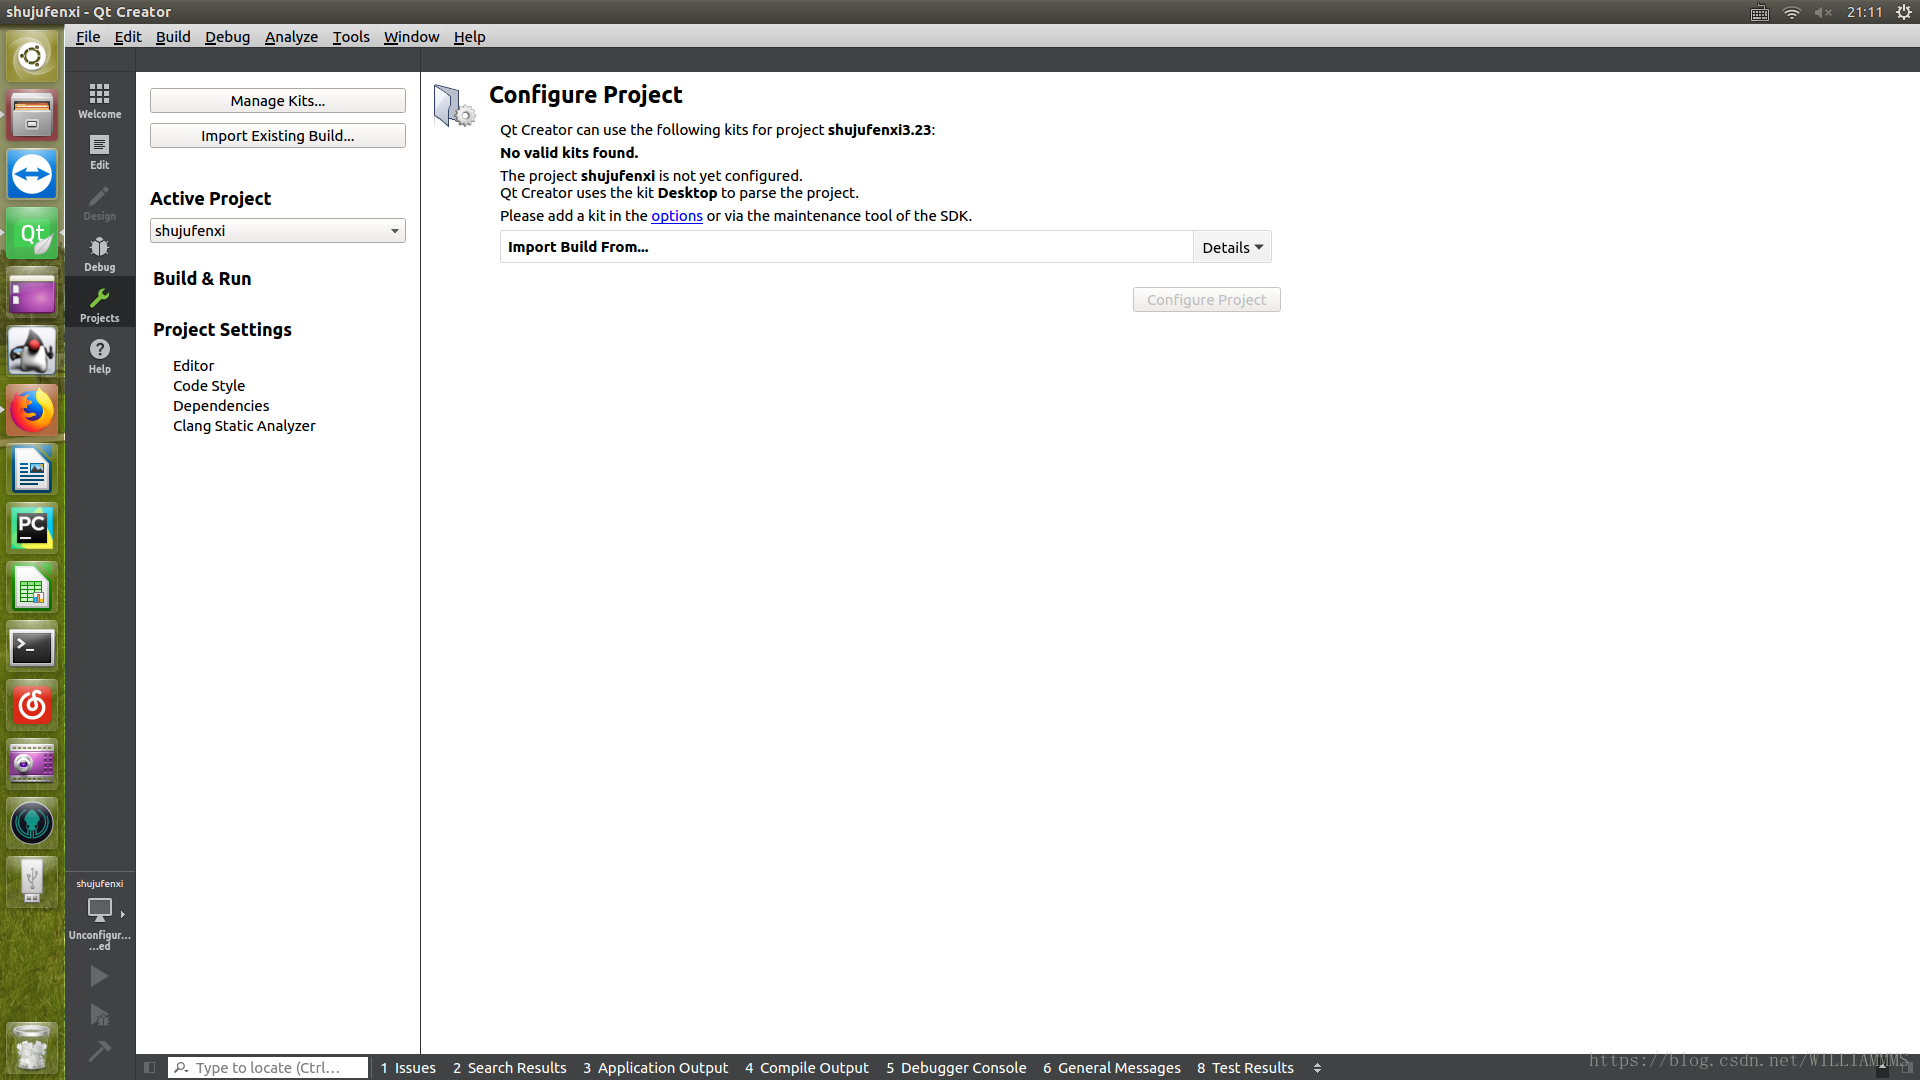Screen dimensions: 1920x1080
Task: Open shujufenxi kit selector monitor icon
Action: [99, 910]
